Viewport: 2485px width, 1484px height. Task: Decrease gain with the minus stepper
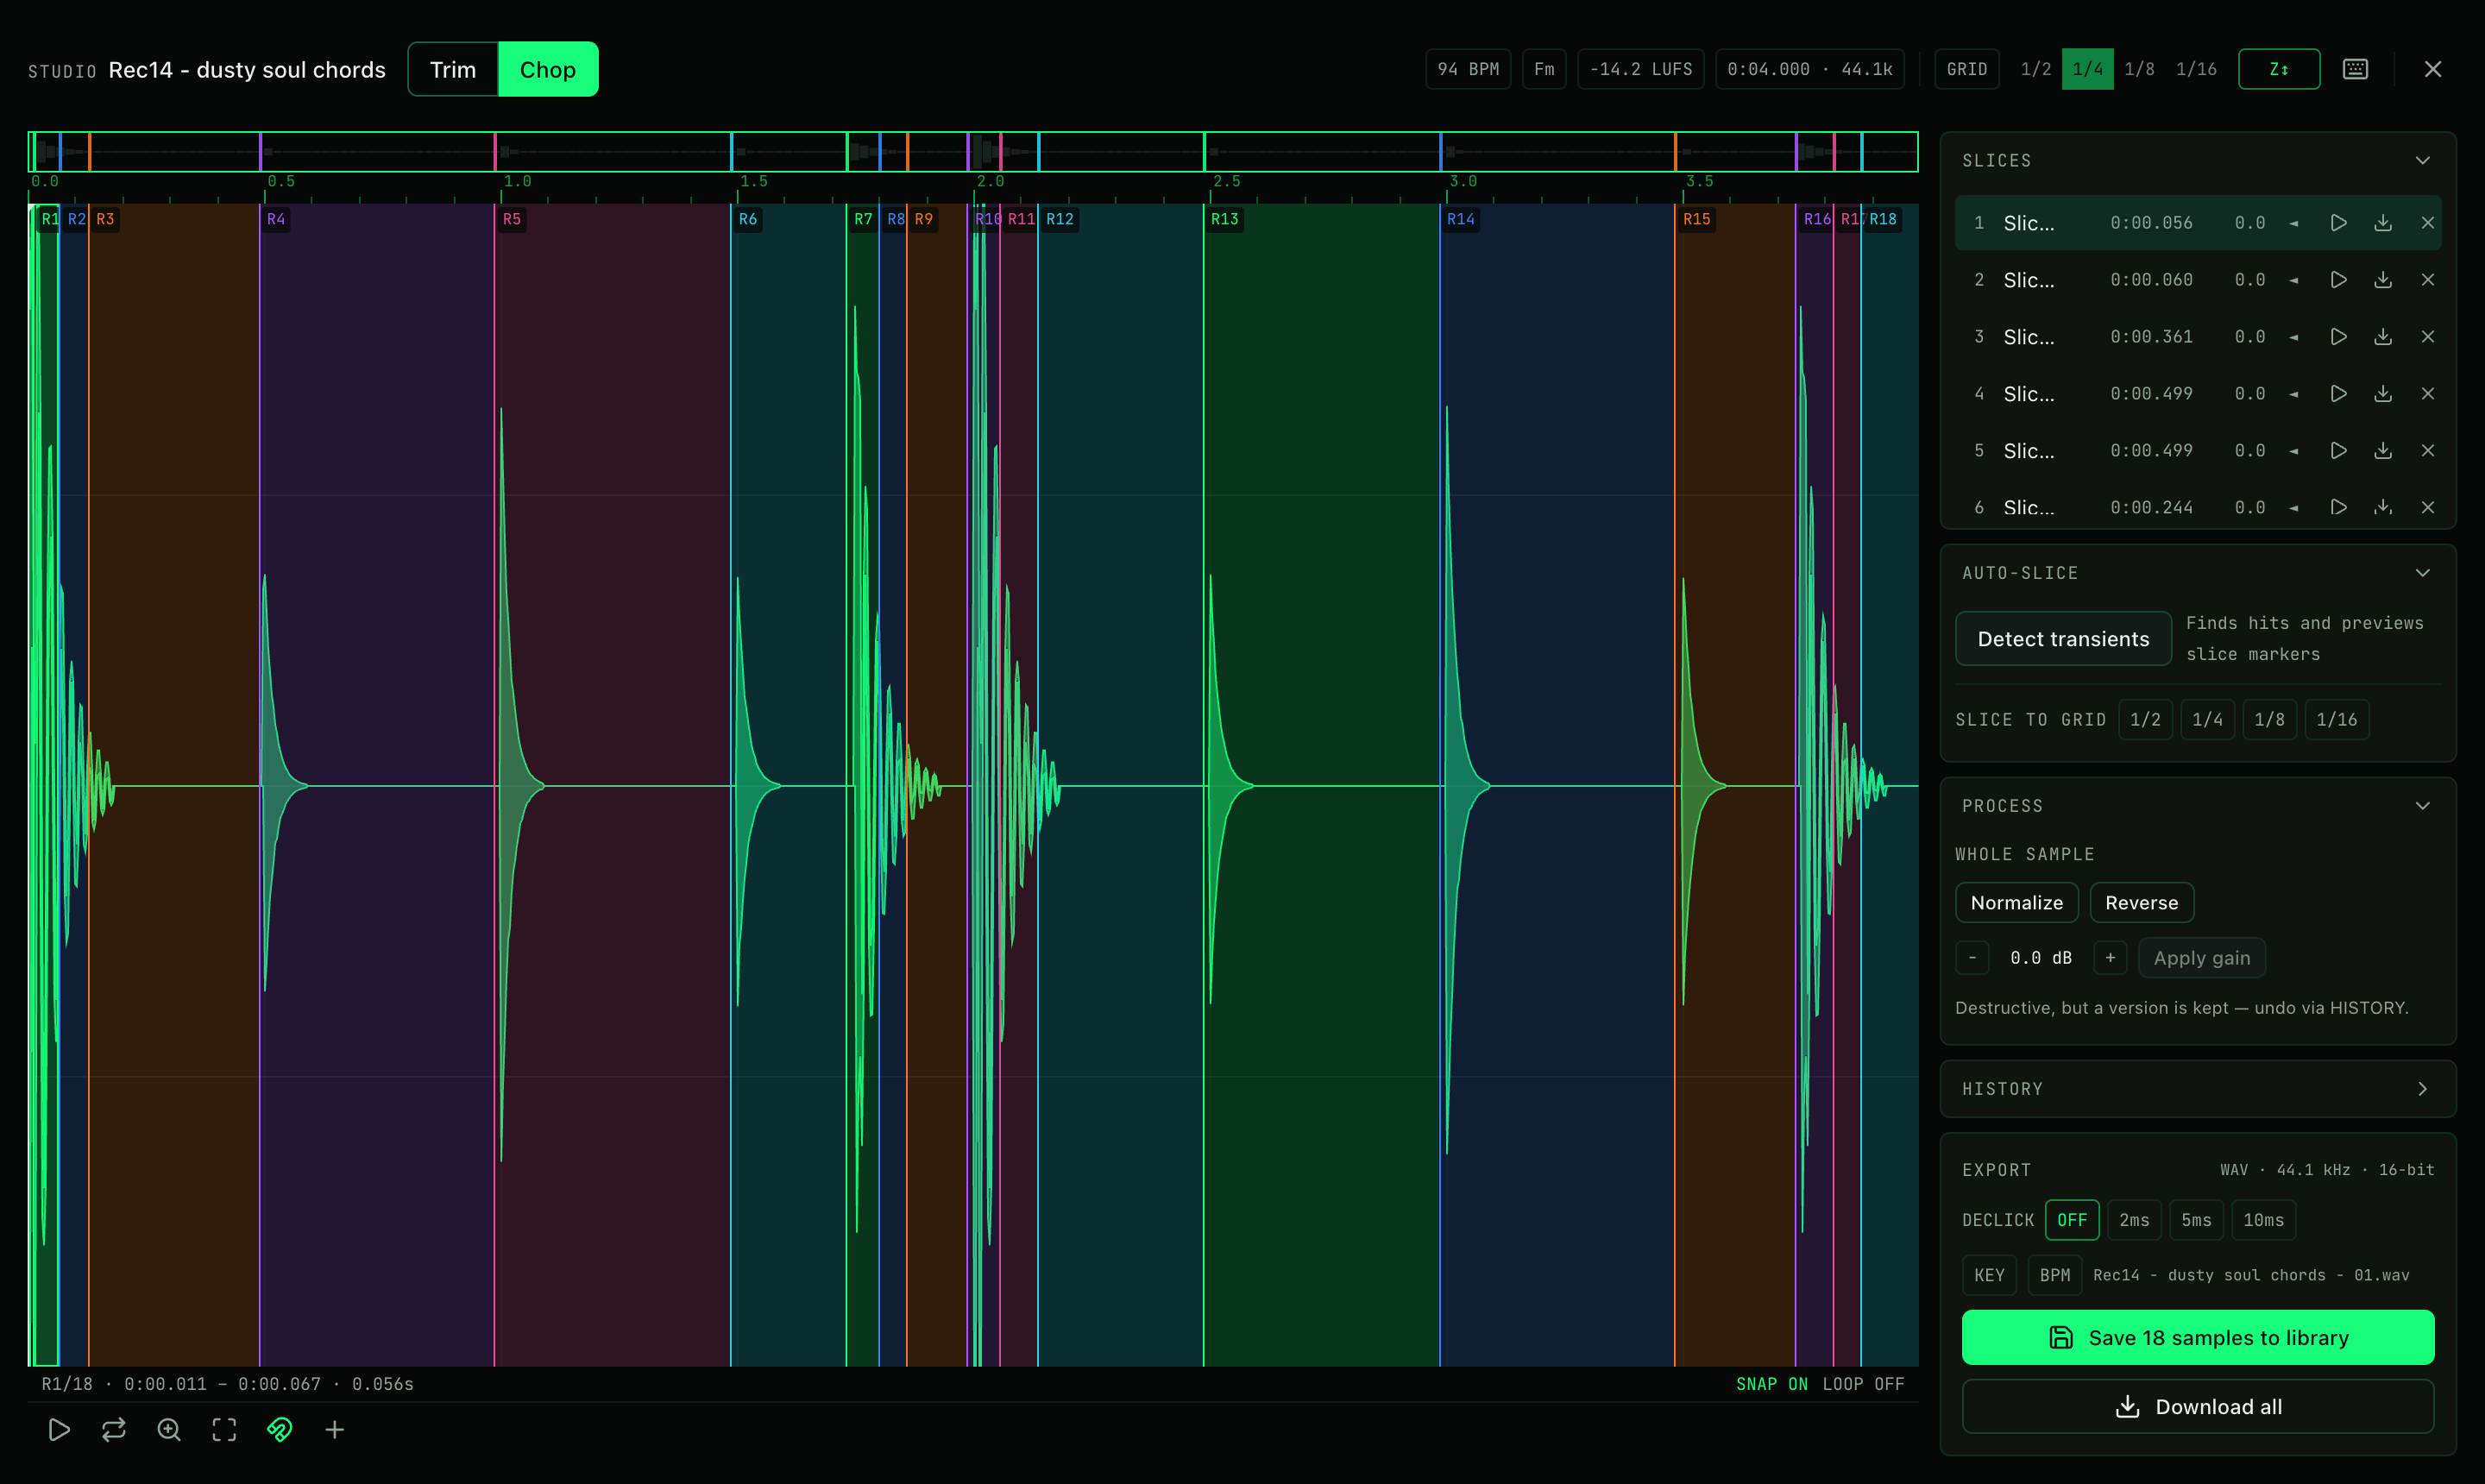pyautogui.click(x=1972, y=958)
